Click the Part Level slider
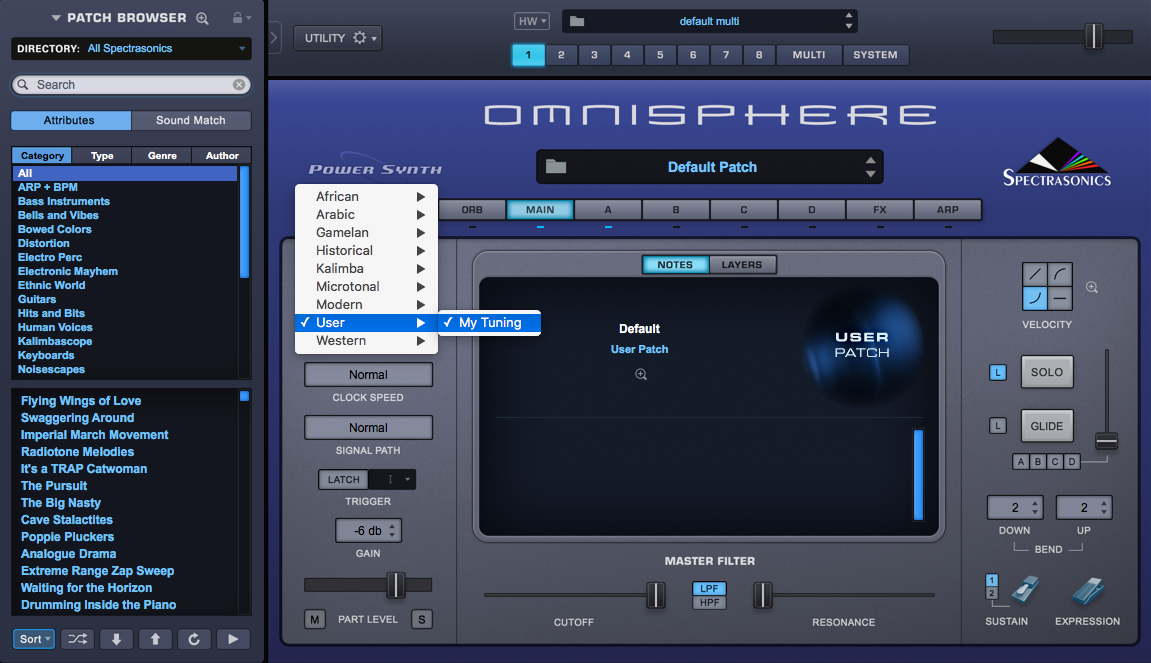Image resolution: width=1151 pixels, height=663 pixels. (368, 585)
